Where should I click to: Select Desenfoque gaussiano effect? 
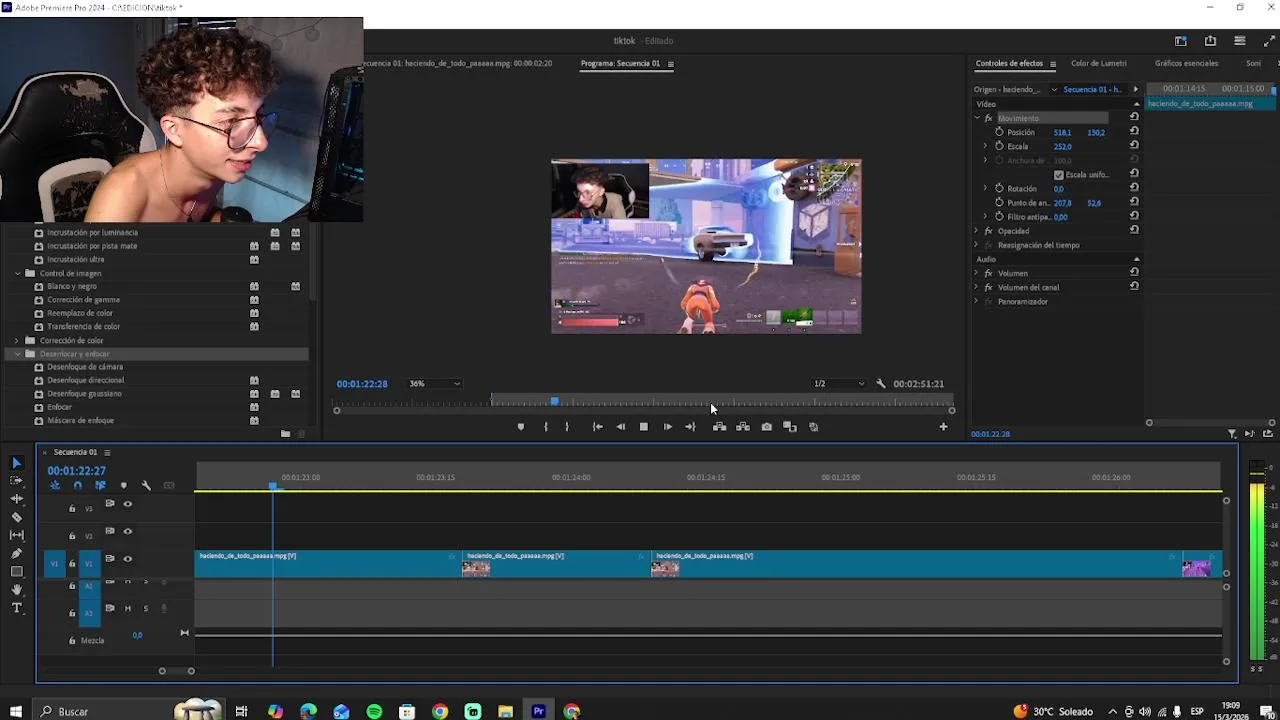click(84, 393)
